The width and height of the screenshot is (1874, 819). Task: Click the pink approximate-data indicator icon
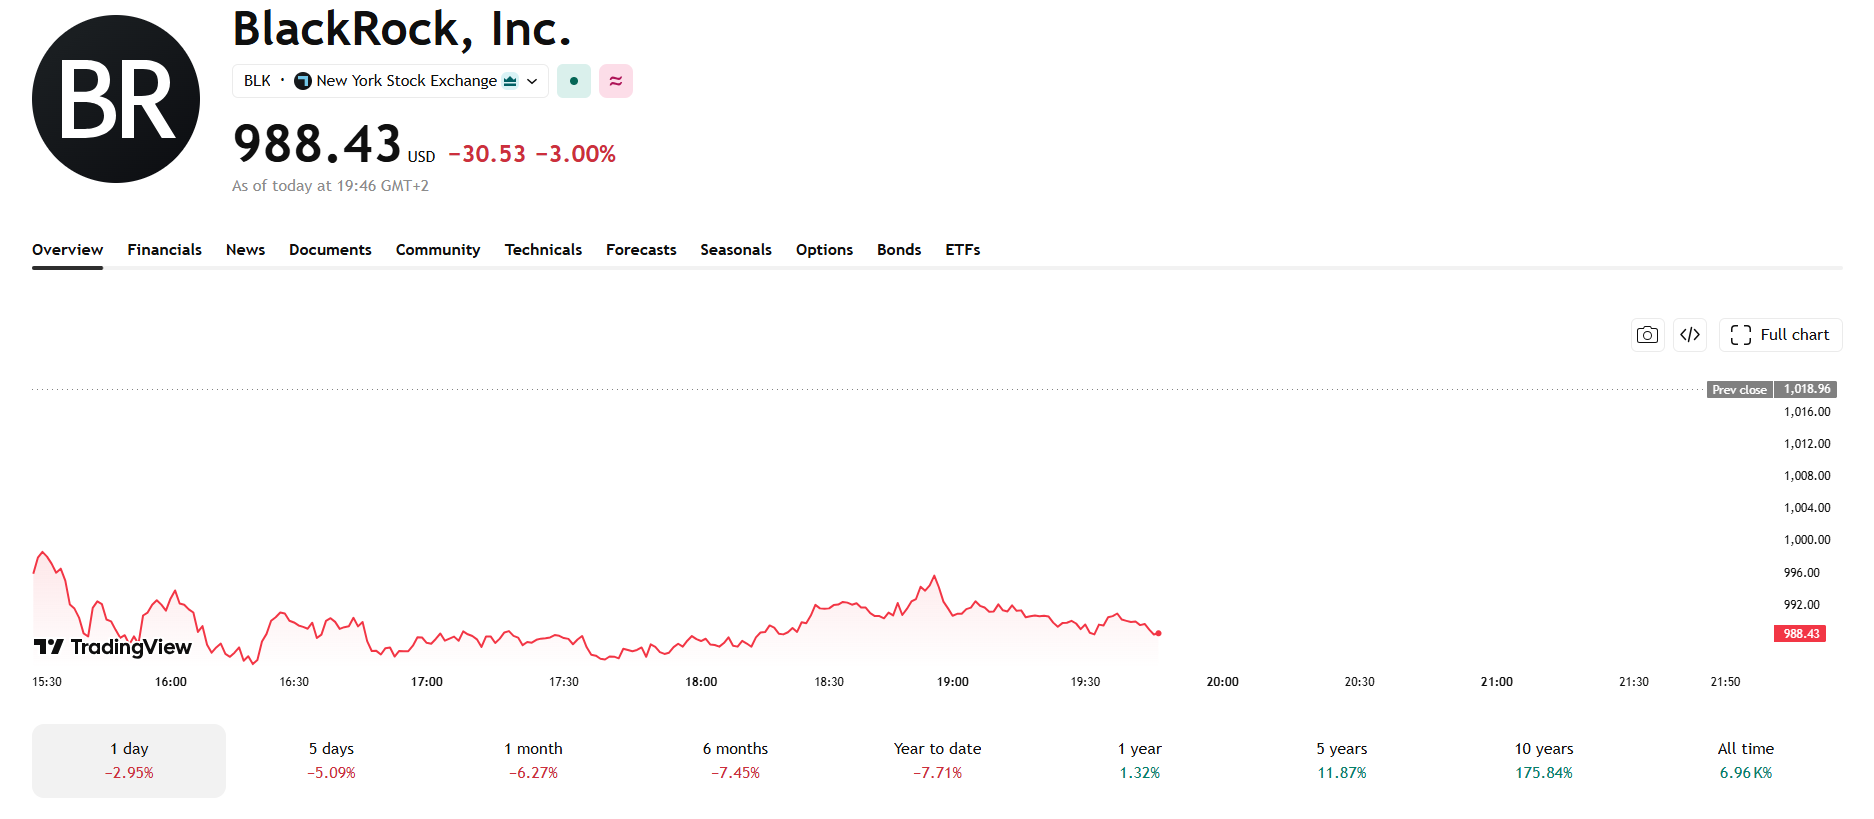[616, 81]
